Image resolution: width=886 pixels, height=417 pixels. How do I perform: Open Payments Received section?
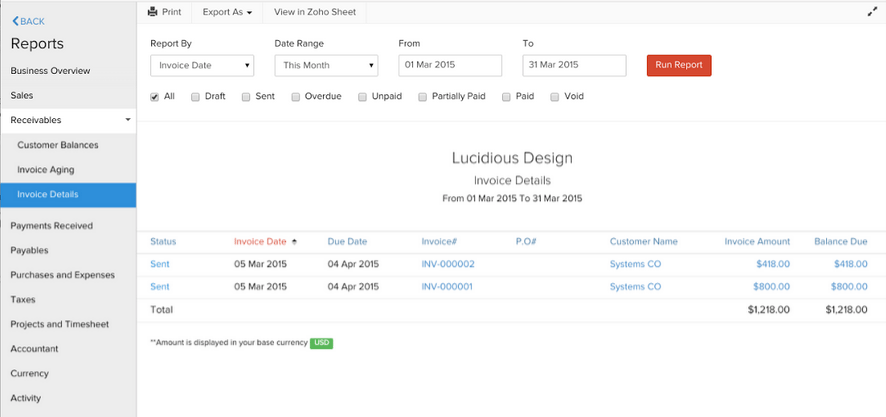(51, 226)
